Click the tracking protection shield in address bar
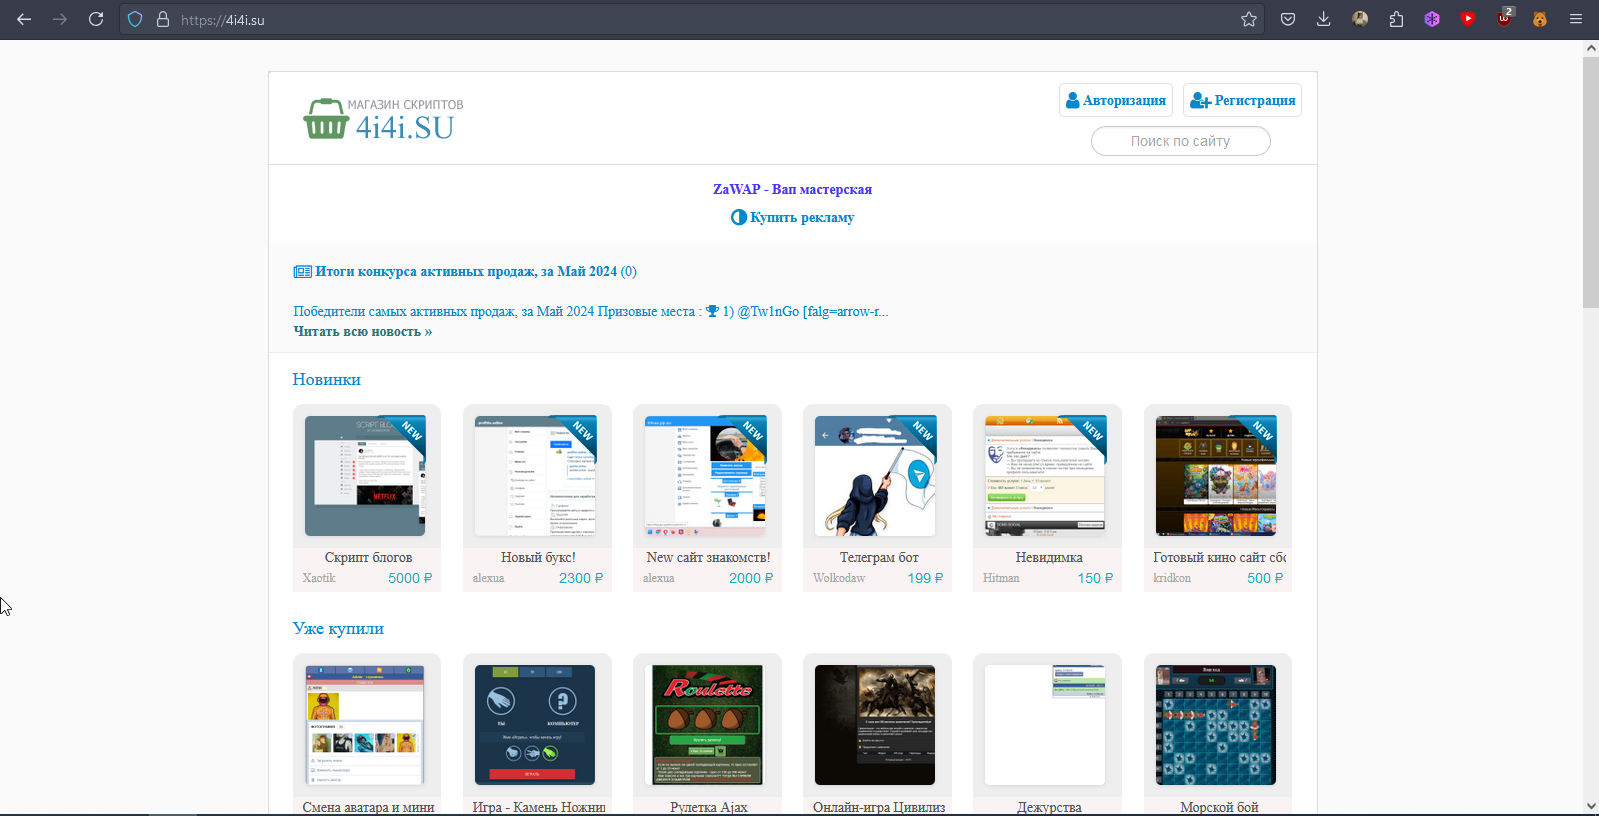The image size is (1599, 816). point(135,19)
